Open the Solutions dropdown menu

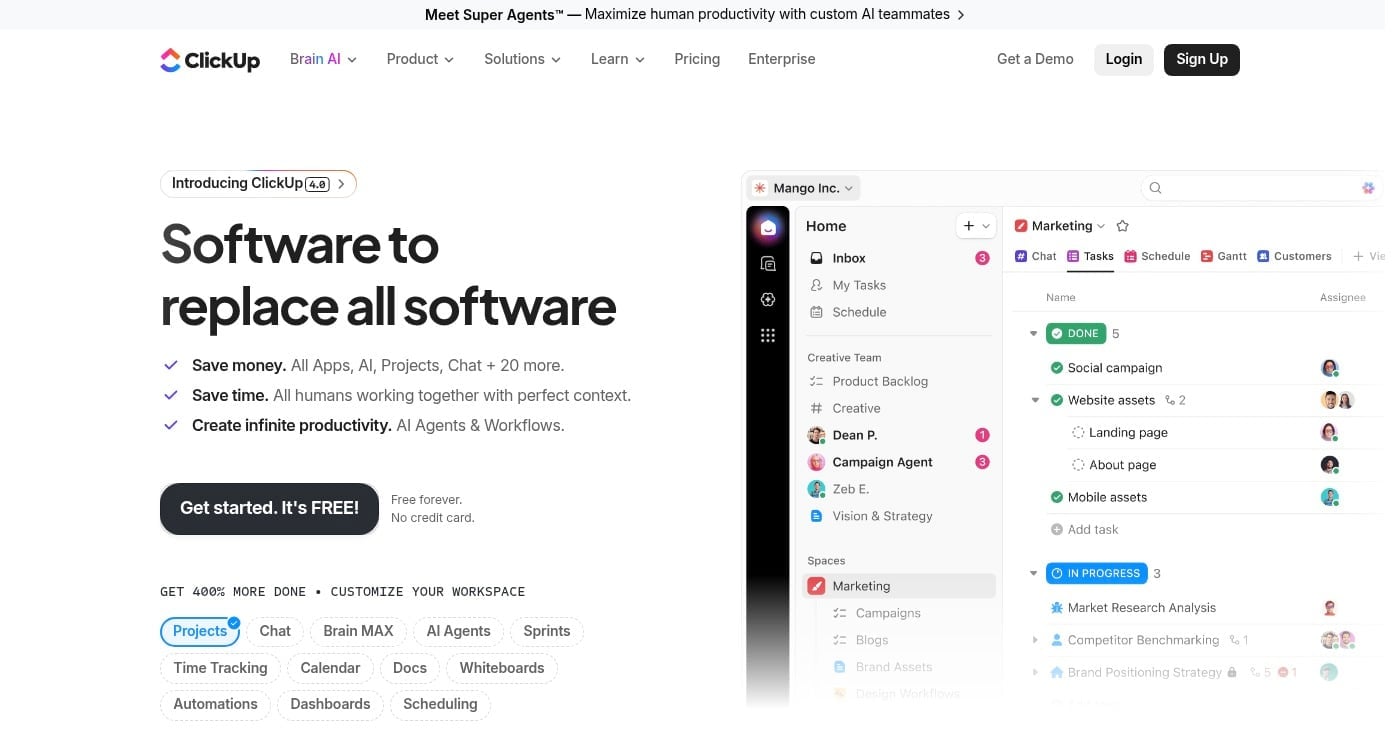tap(522, 59)
